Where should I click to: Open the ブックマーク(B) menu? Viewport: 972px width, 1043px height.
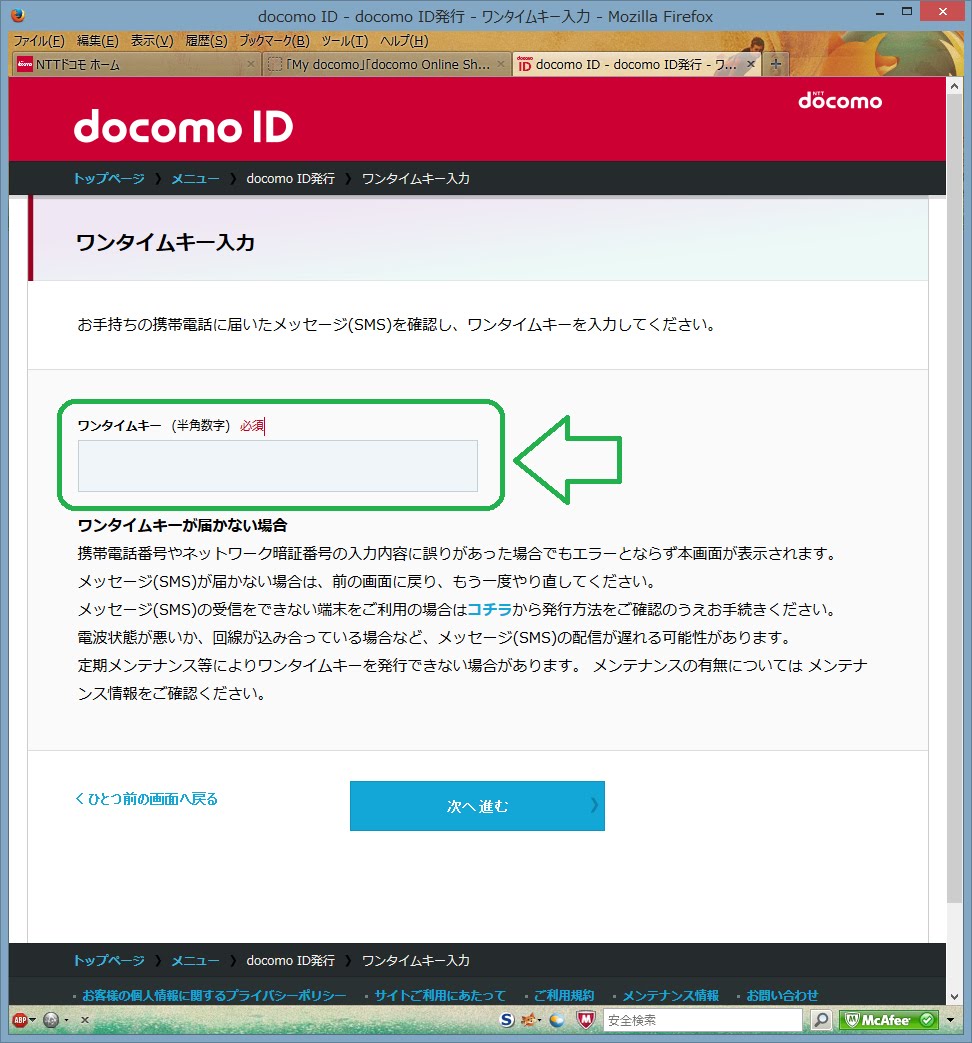(274, 41)
